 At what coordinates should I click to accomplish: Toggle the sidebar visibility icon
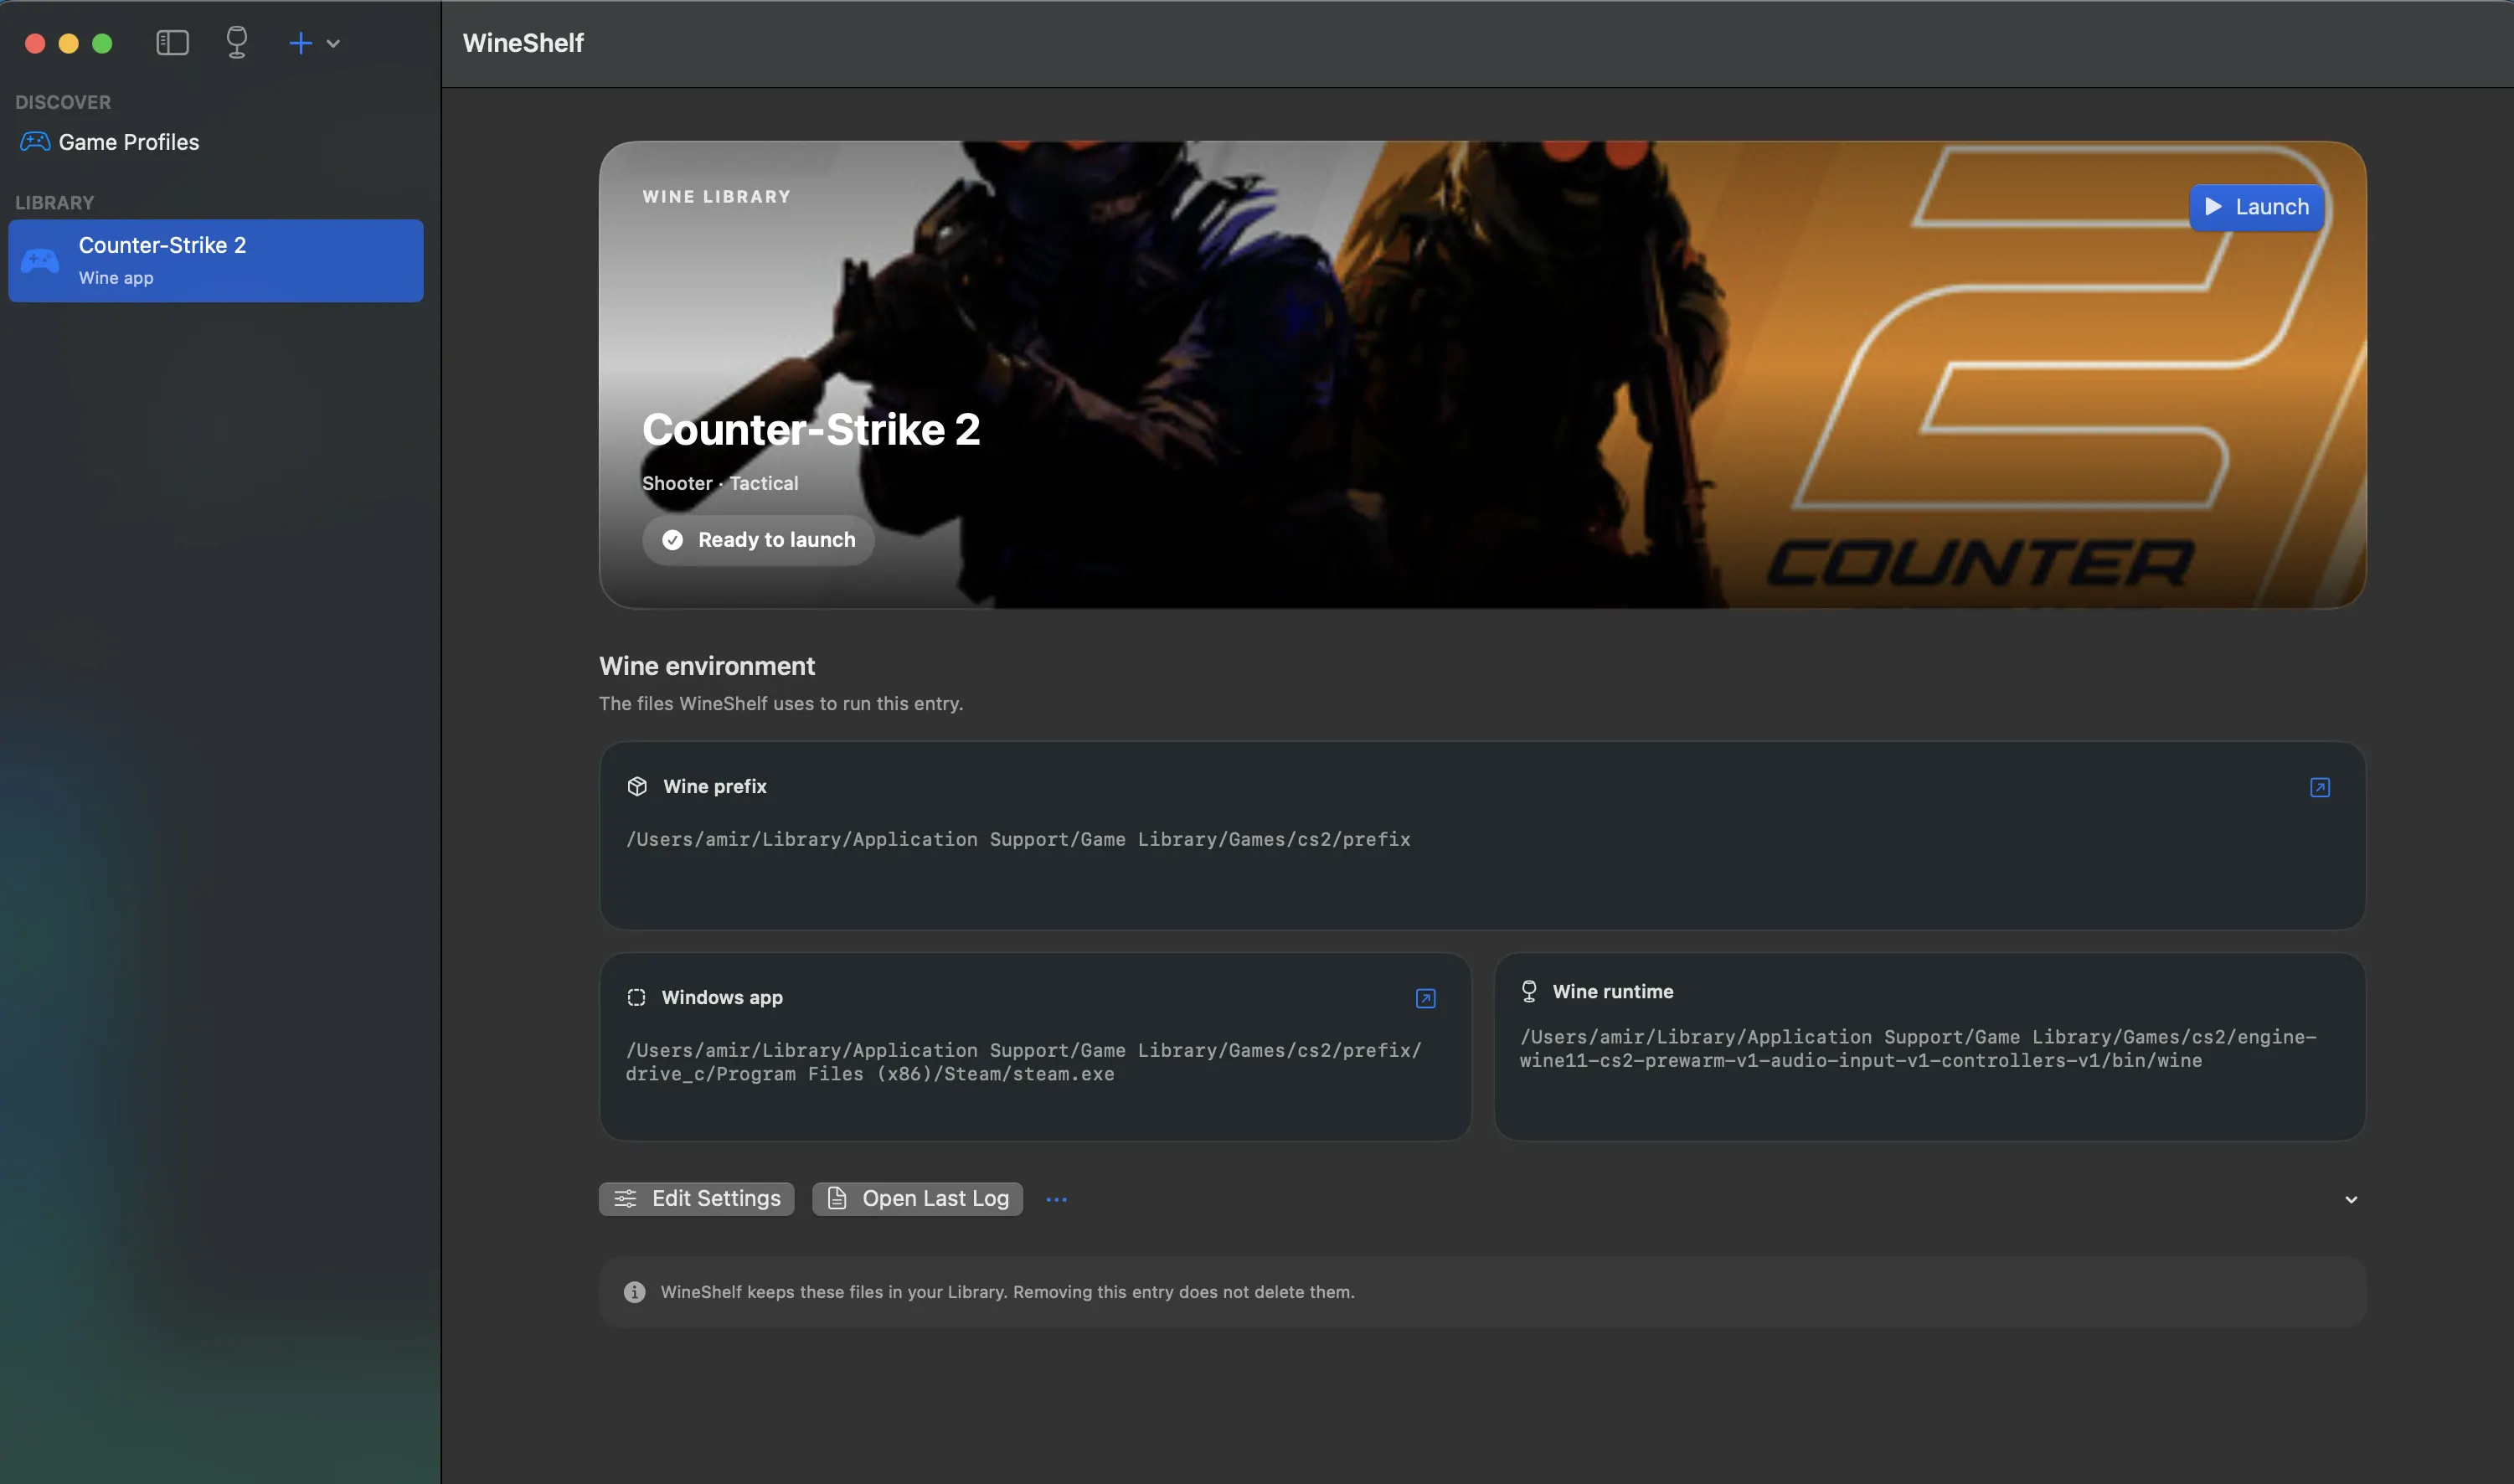point(172,43)
